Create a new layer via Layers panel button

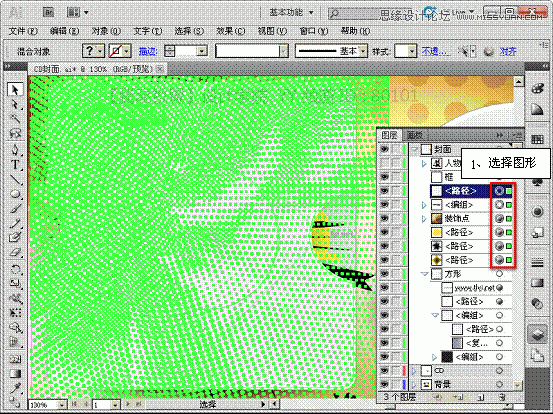pyautogui.click(x=481, y=397)
